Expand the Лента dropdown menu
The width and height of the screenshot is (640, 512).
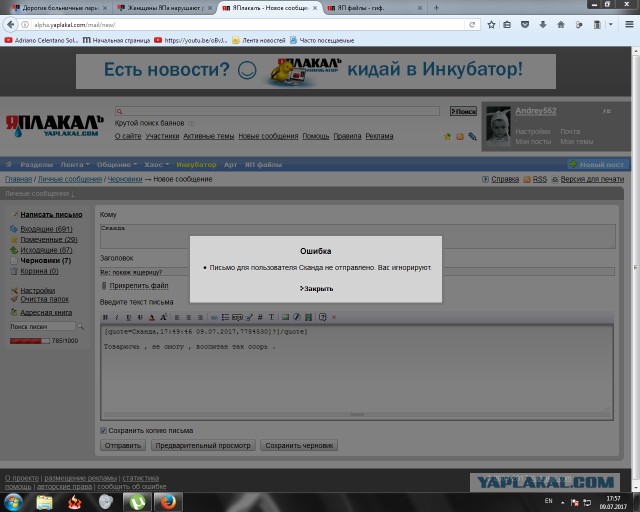75,165
